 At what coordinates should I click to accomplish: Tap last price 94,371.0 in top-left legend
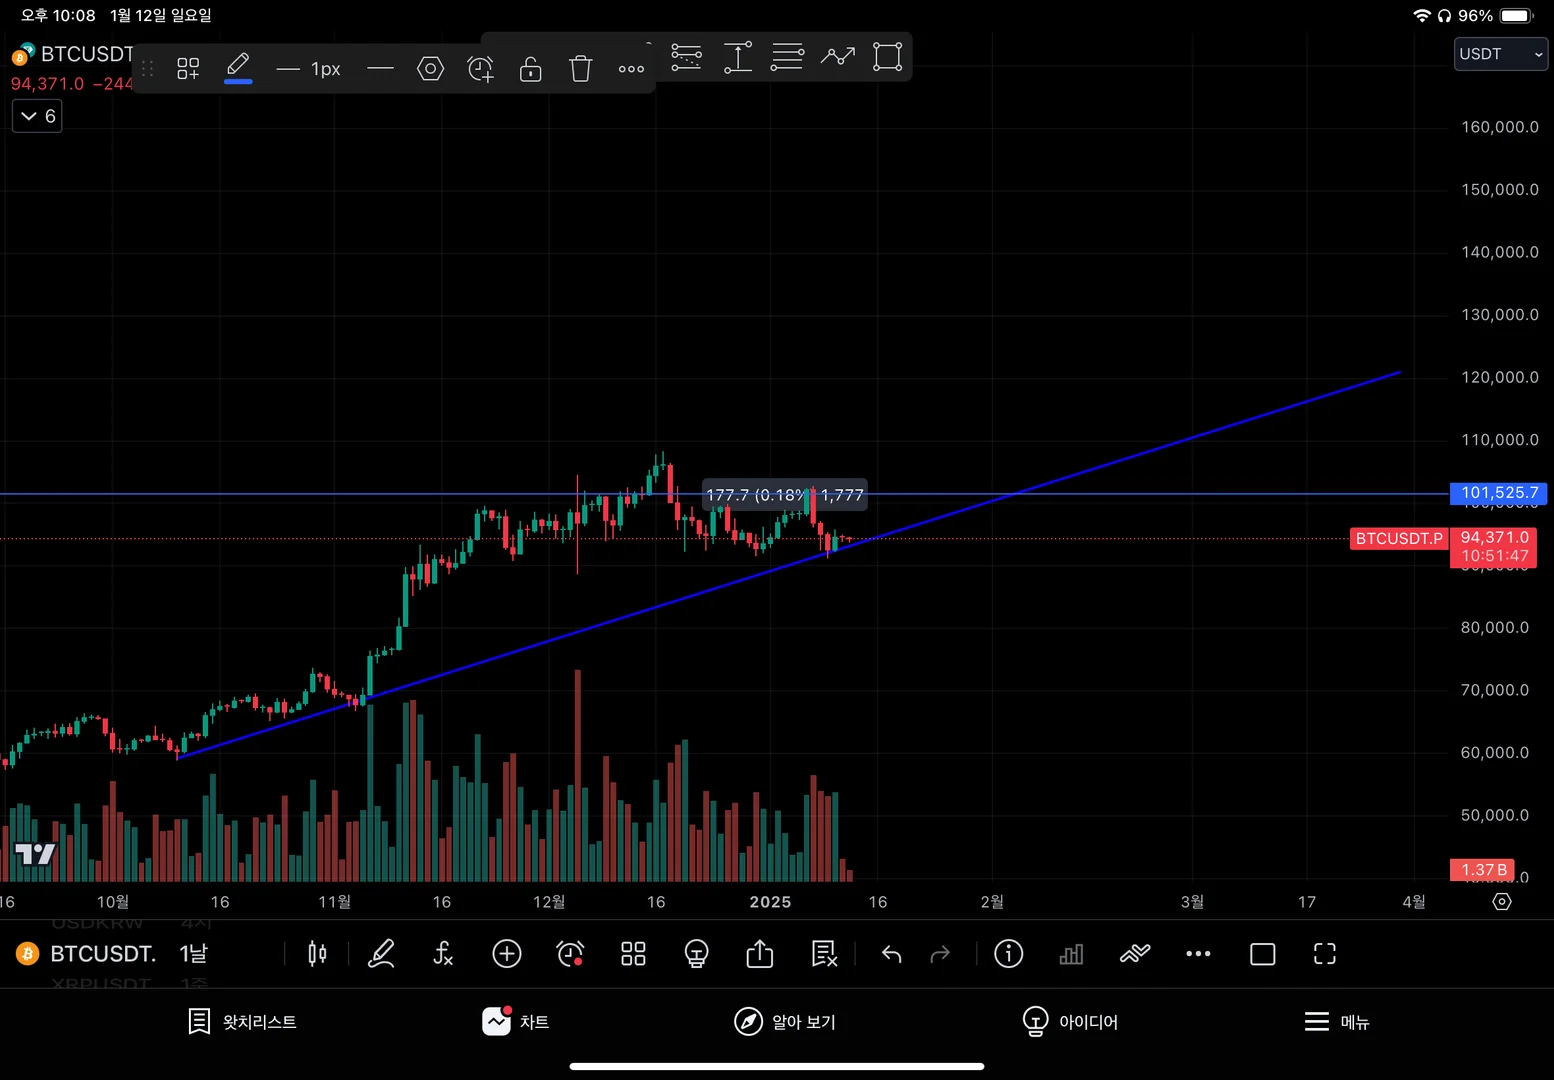pyautogui.click(x=47, y=84)
